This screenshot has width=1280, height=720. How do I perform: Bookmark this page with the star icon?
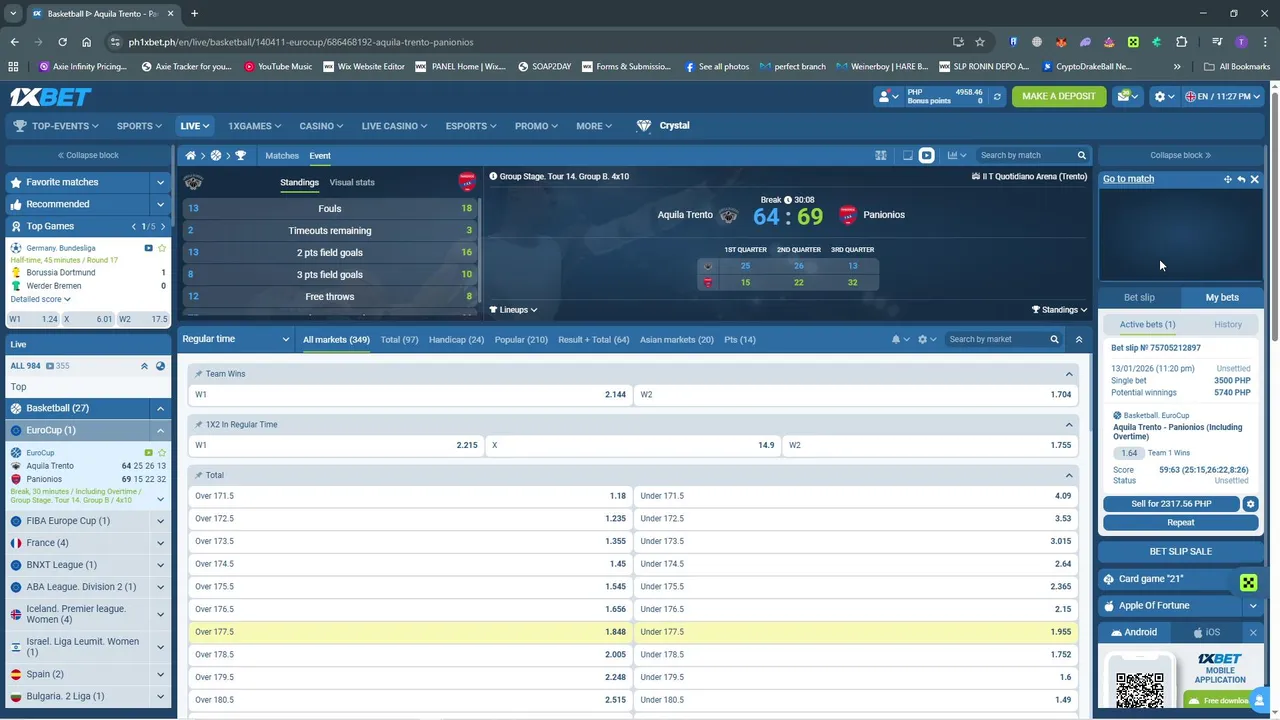click(980, 42)
